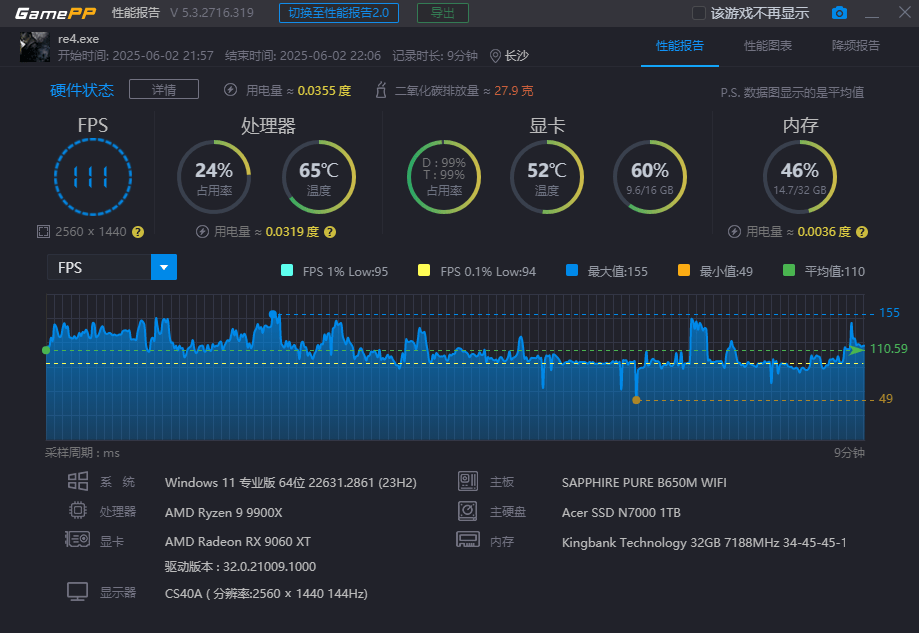Click the FPS 111 circular gauge
The image size is (919, 633).
pyautogui.click(x=93, y=177)
